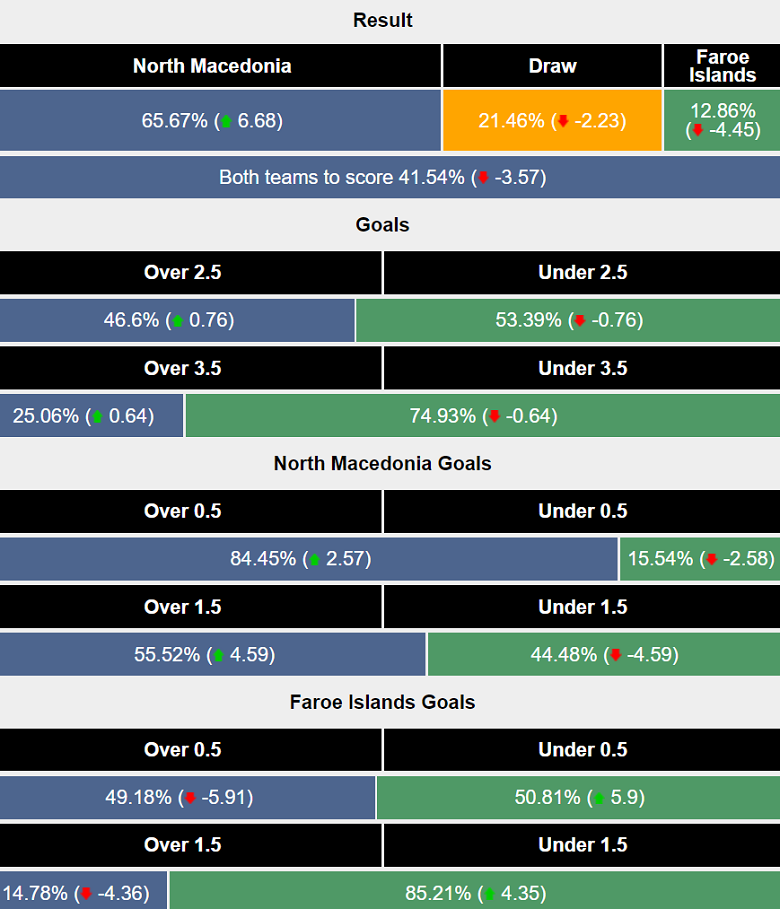Screen dimensions: 780x909
Task: Select the North Macedonia result header
Action: tap(212, 66)
